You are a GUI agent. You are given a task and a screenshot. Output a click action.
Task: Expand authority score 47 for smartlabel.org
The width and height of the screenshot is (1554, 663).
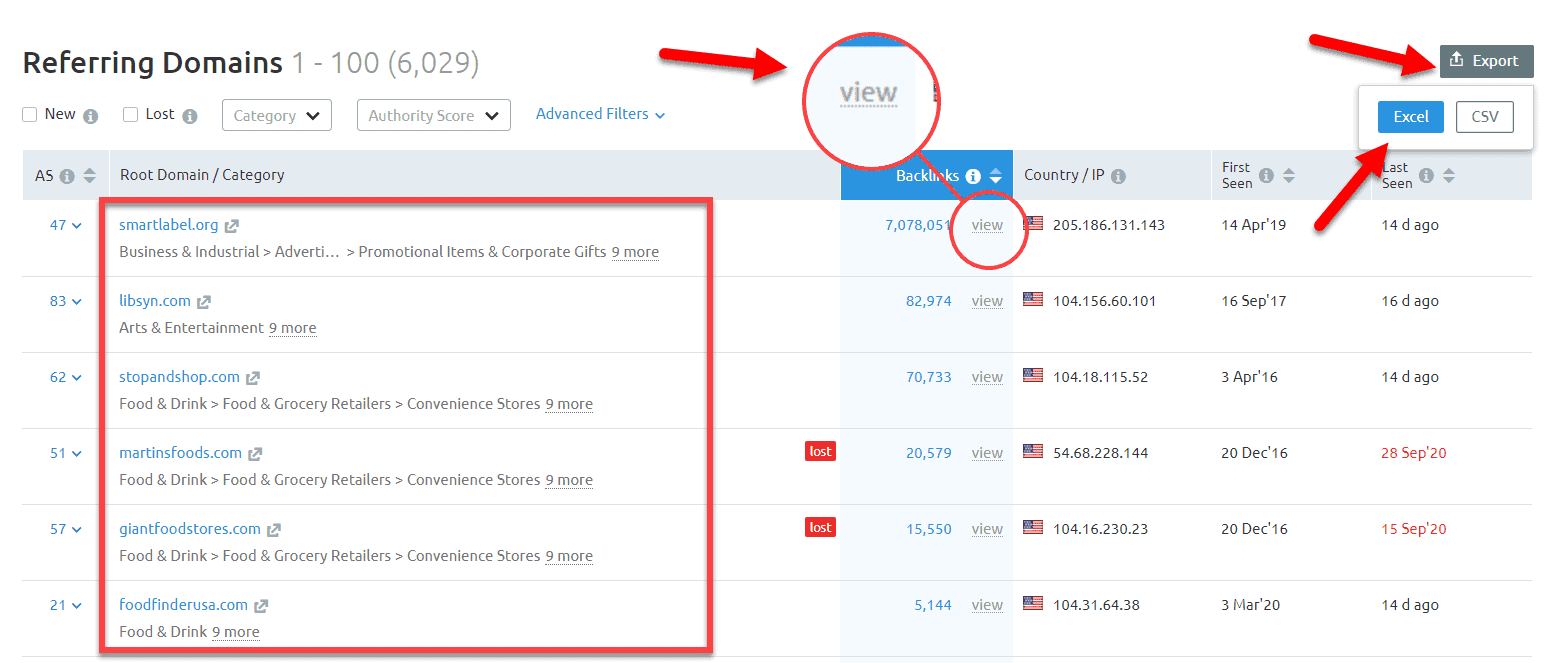[66, 225]
